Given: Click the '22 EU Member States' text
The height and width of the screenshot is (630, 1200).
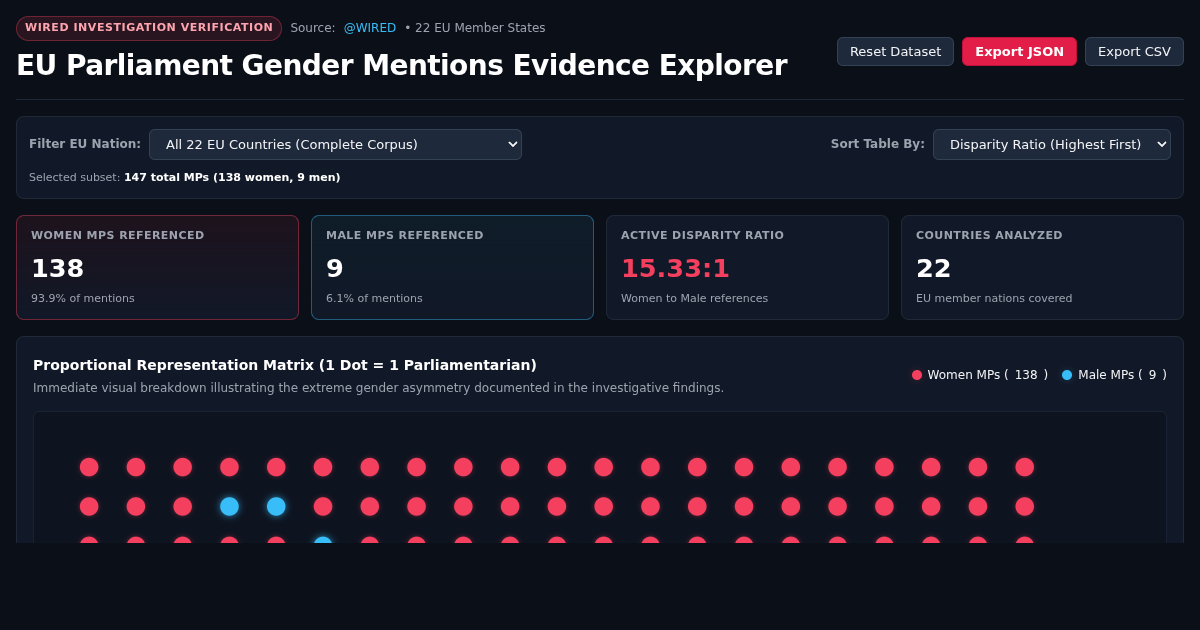Looking at the screenshot, I should tap(480, 28).
